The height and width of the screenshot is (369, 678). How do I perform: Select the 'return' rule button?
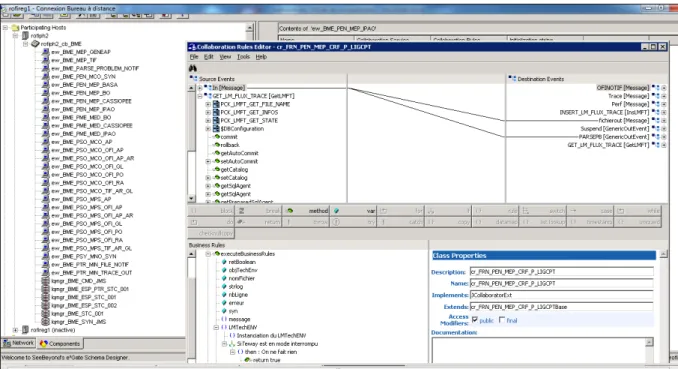click(258, 222)
